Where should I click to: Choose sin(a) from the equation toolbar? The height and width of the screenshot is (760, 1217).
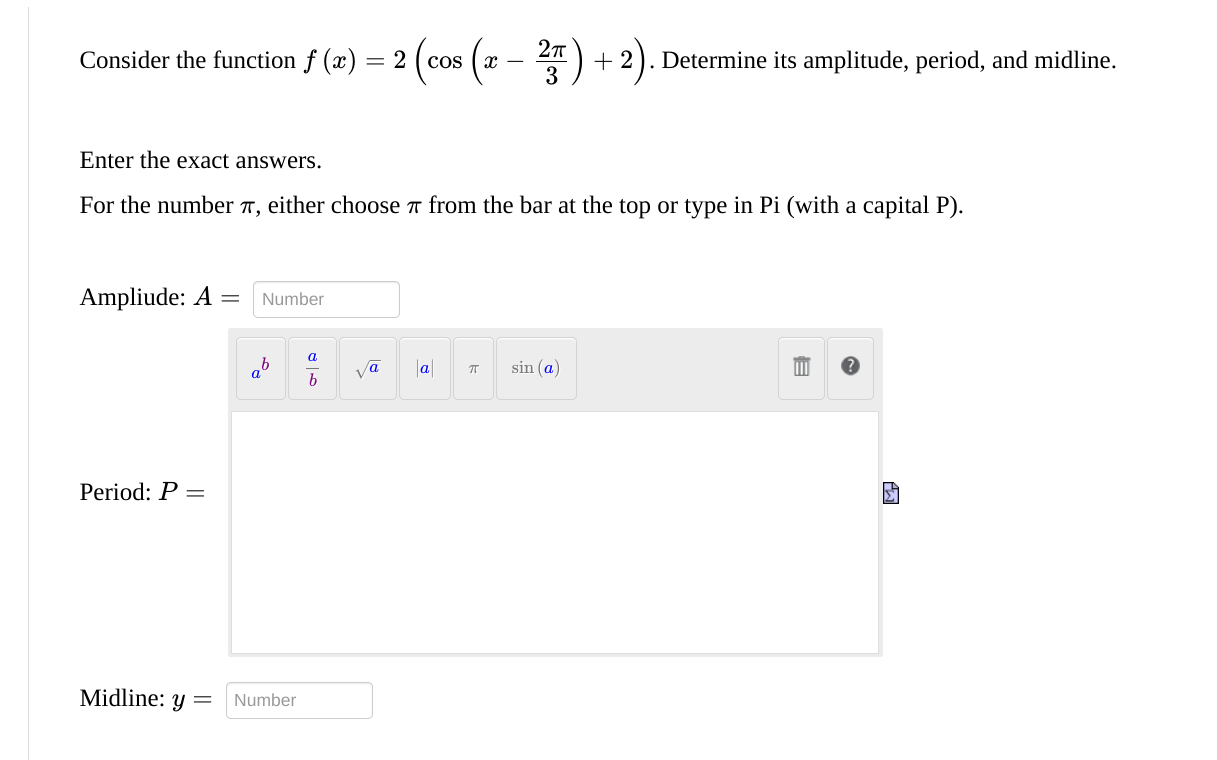[x=536, y=368]
